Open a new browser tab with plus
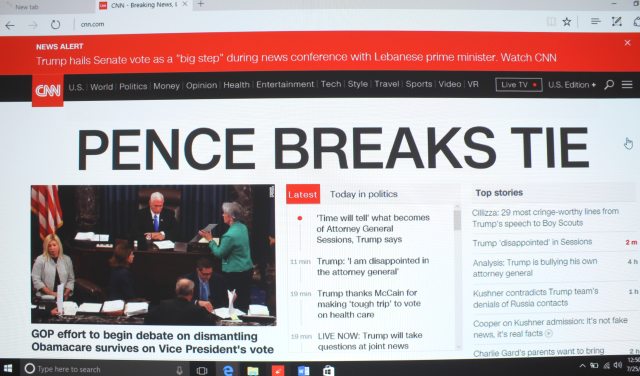Image resolution: width=640 pixels, height=376 pixels. [200, 4]
